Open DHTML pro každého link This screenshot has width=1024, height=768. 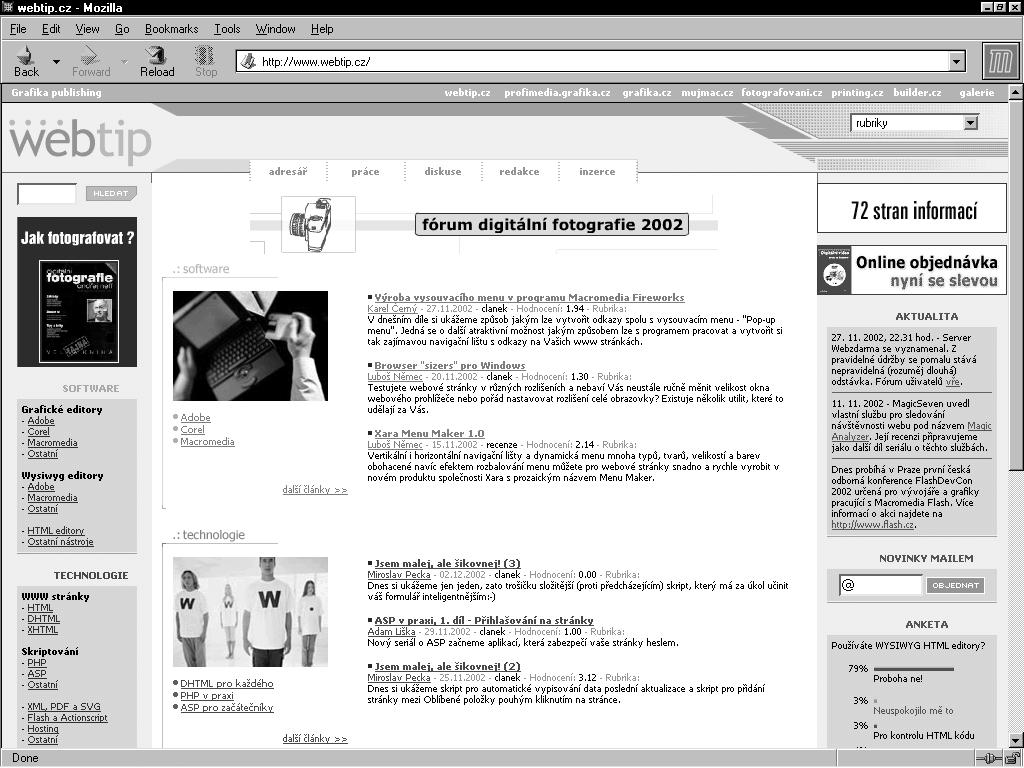point(227,684)
